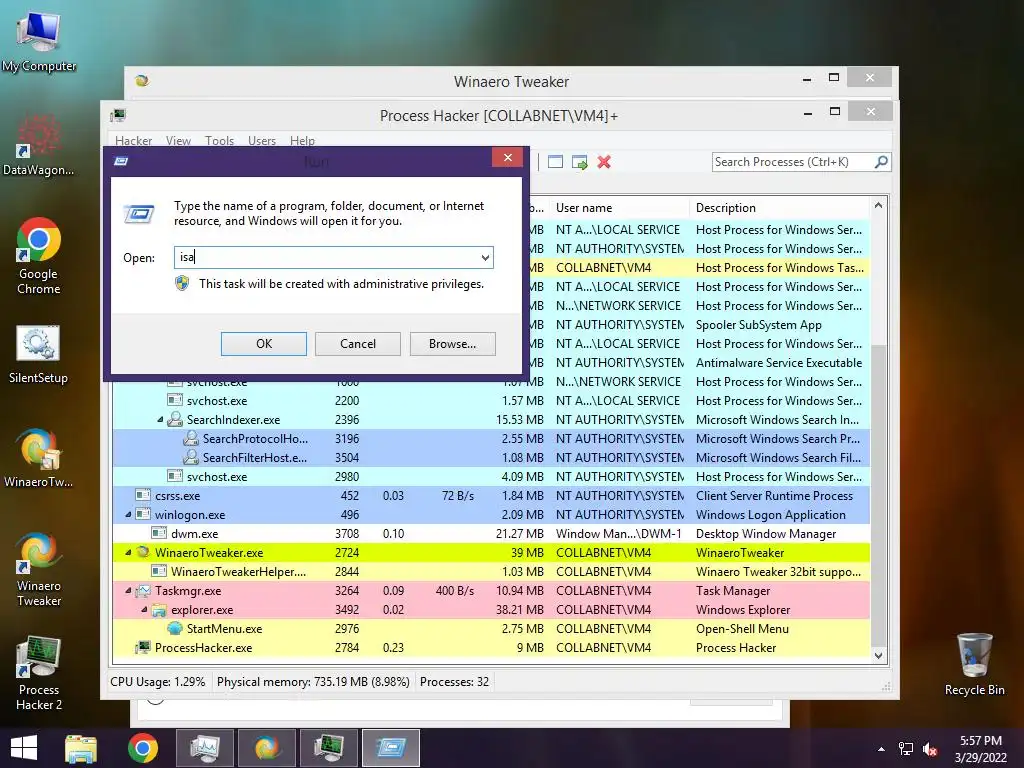Switch to Winaero Tweaker taskbar button

click(x=266, y=748)
